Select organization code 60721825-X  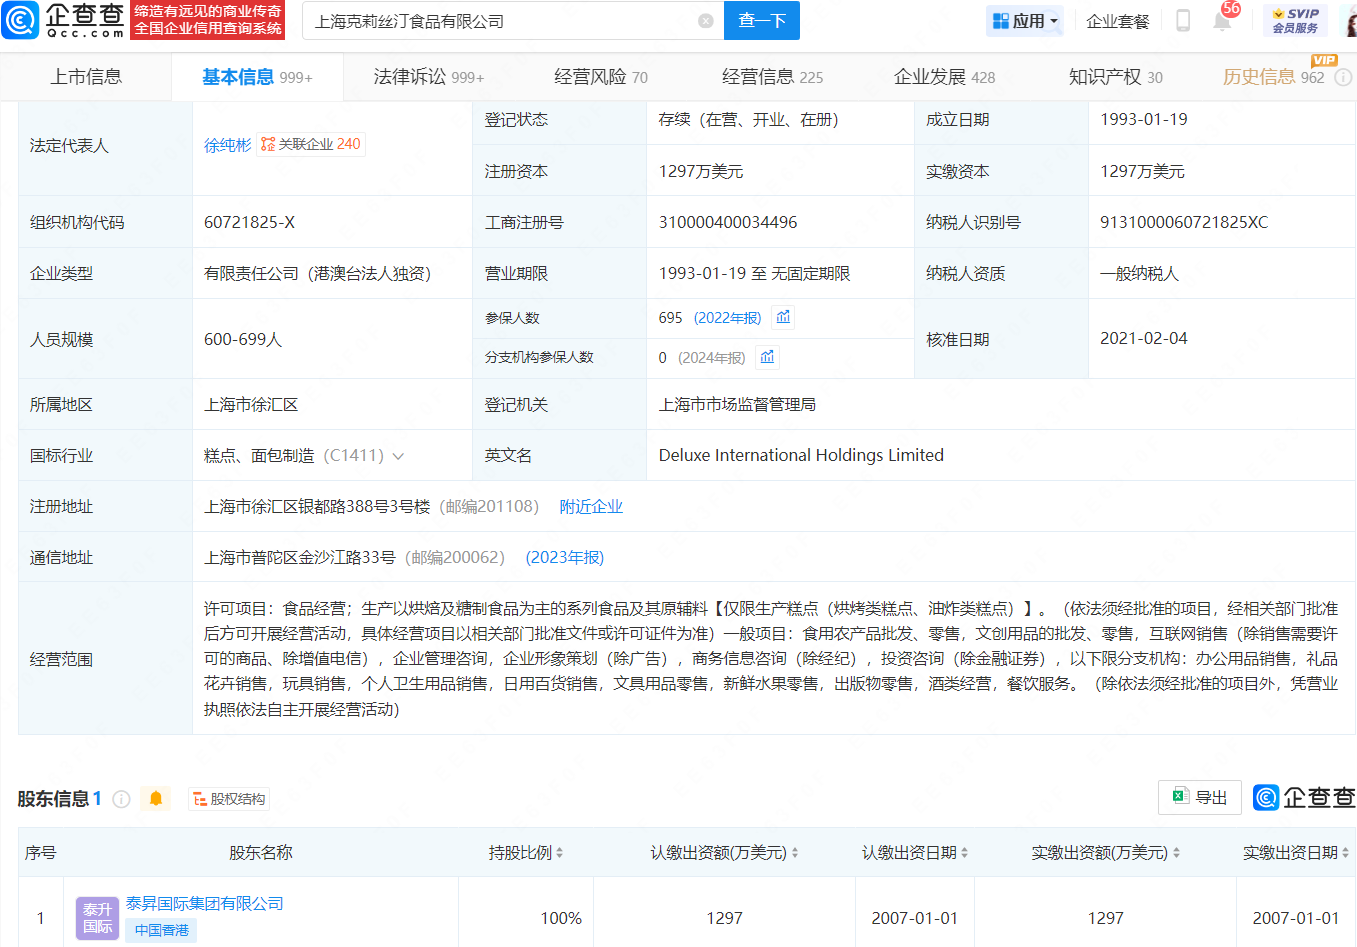[249, 222]
